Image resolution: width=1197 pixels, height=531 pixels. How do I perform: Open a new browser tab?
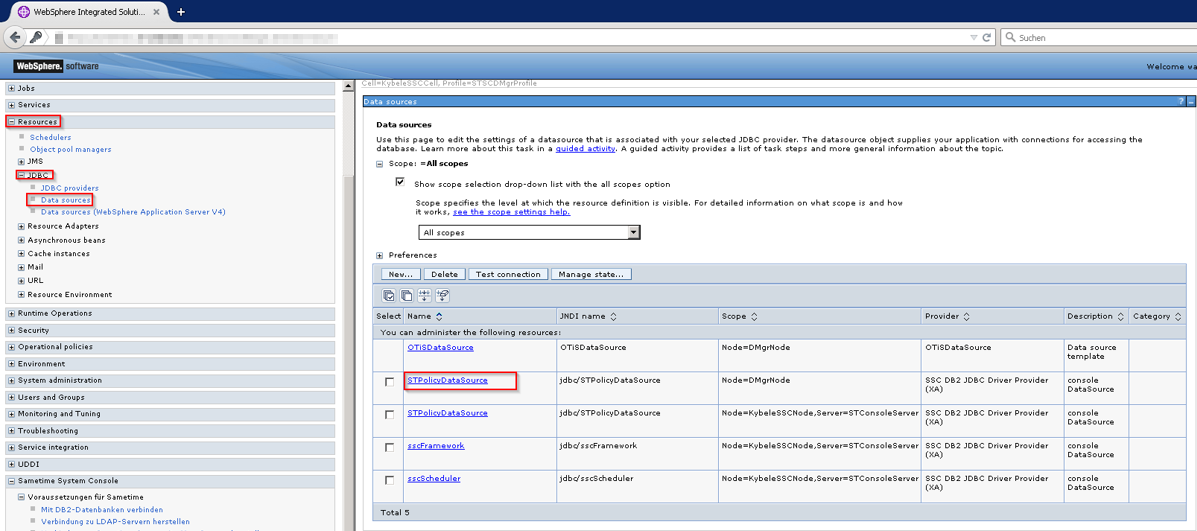(181, 12)
